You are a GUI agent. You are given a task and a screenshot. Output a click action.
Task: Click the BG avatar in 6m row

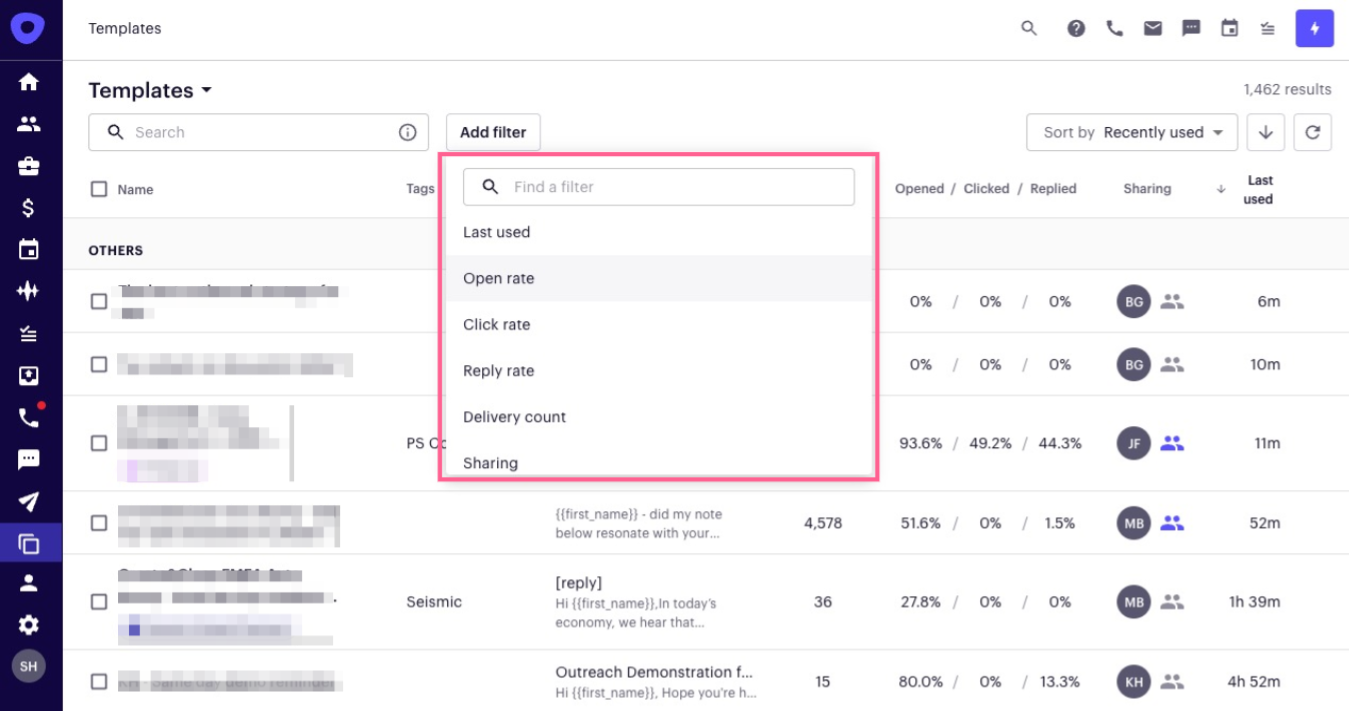coord(1134,301)
